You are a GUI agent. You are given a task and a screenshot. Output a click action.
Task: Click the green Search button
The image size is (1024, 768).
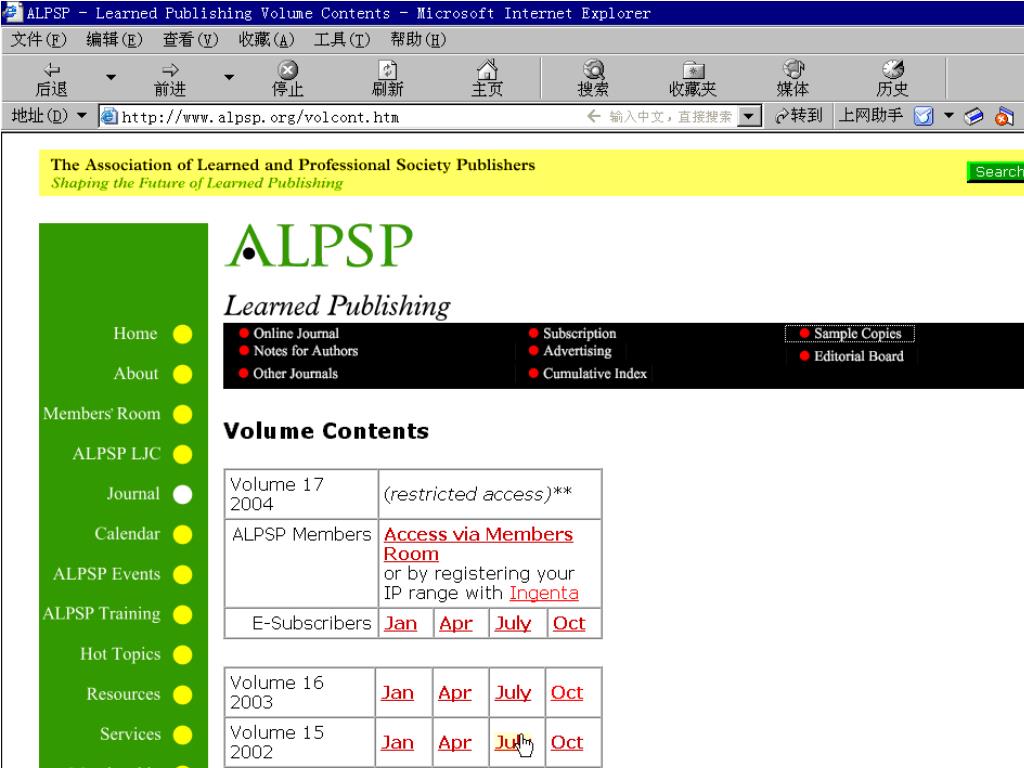click(x=996, y=172)
